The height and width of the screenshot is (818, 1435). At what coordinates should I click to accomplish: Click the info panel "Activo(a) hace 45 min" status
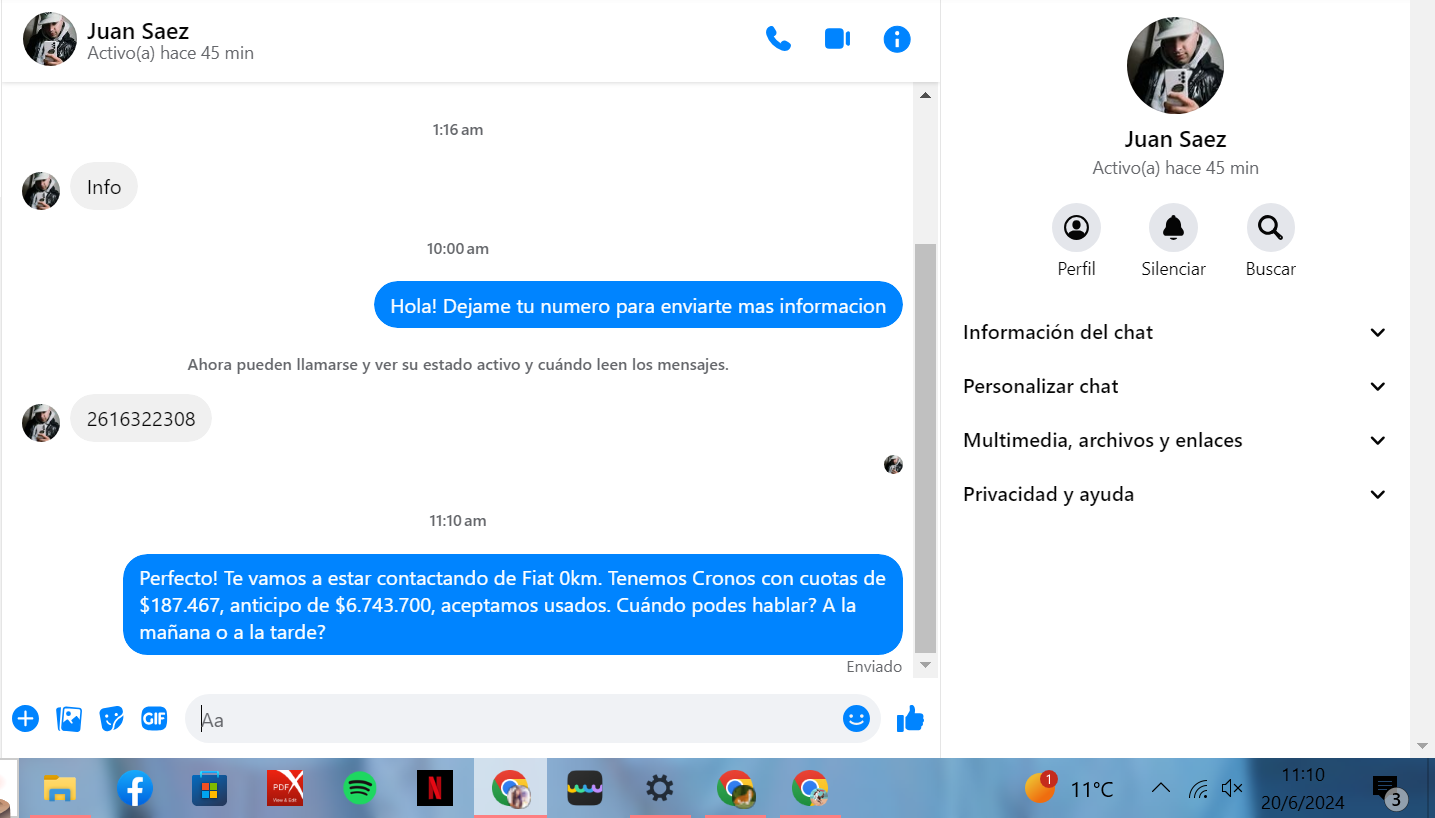pyautogui.click(x=1175, y=168)
